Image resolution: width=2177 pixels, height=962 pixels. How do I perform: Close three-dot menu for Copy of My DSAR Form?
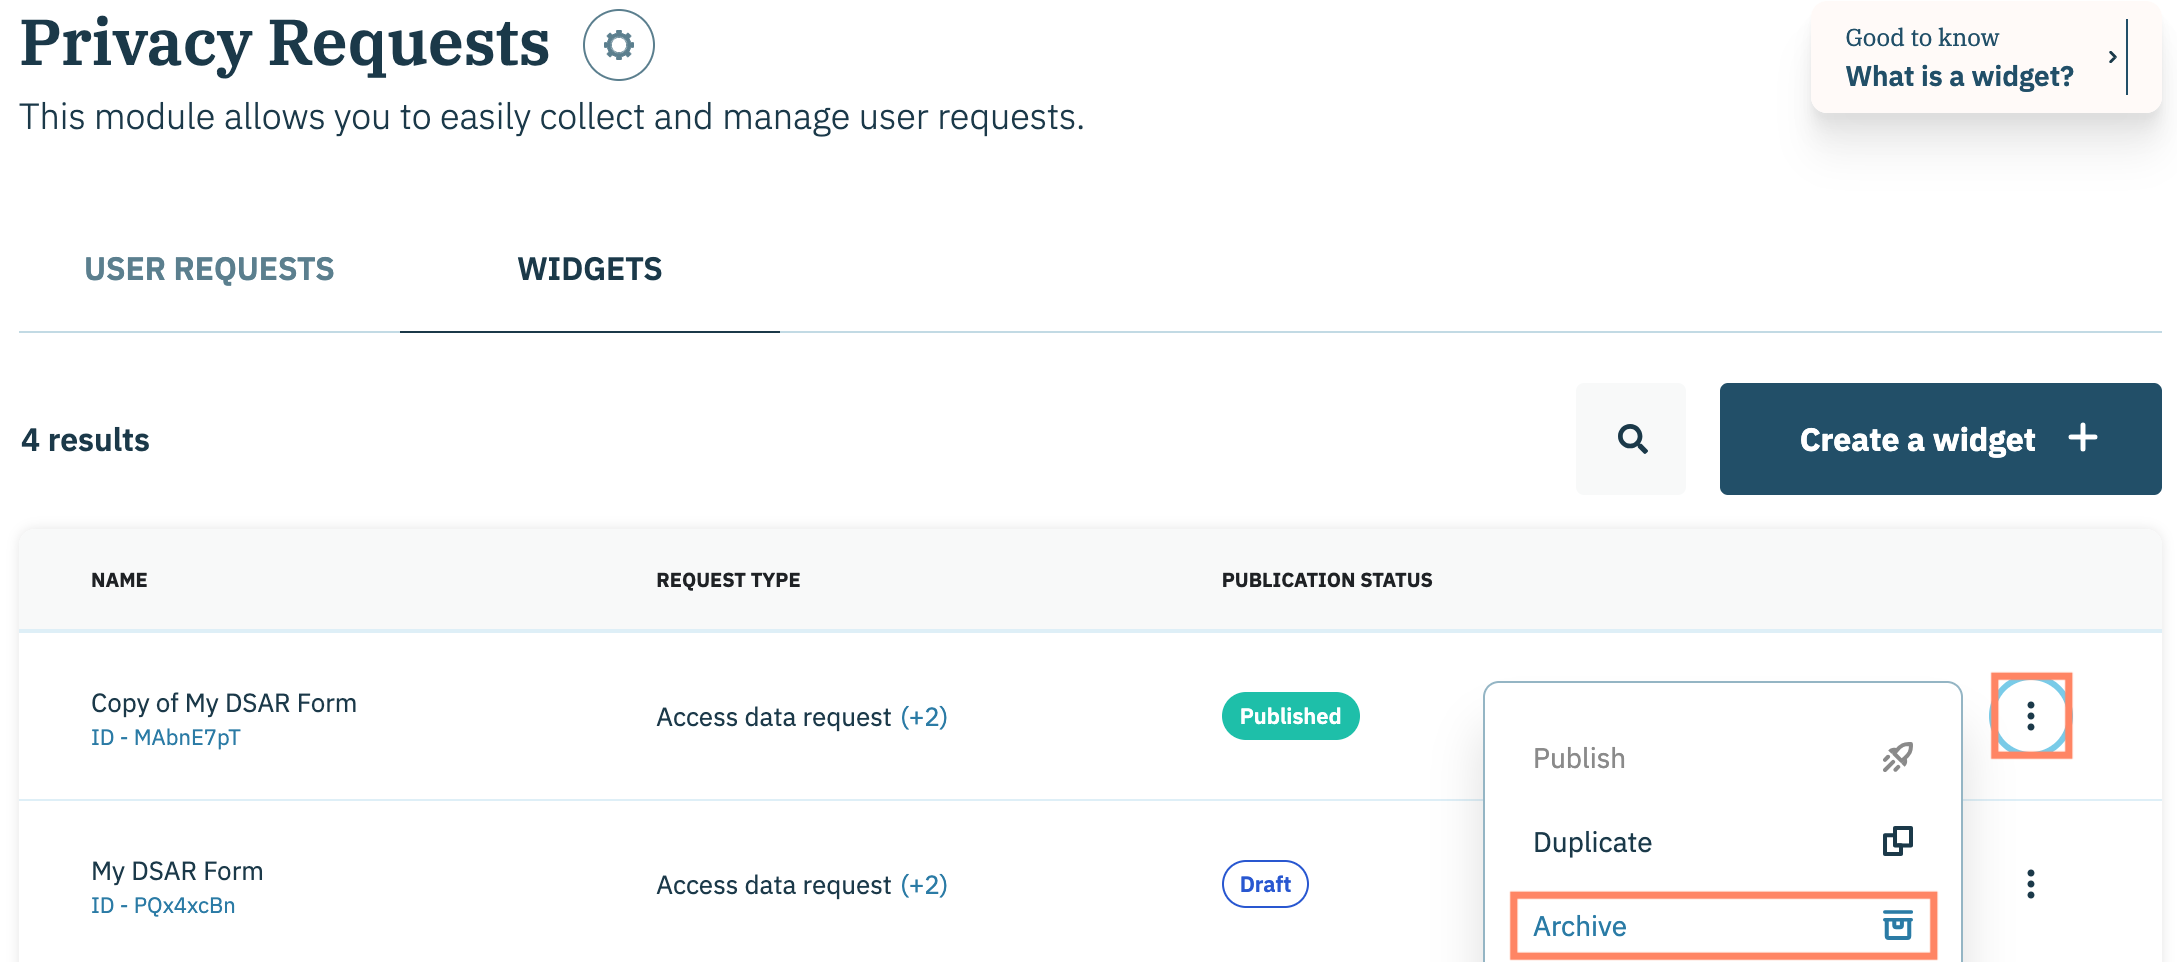point(2030,716)
